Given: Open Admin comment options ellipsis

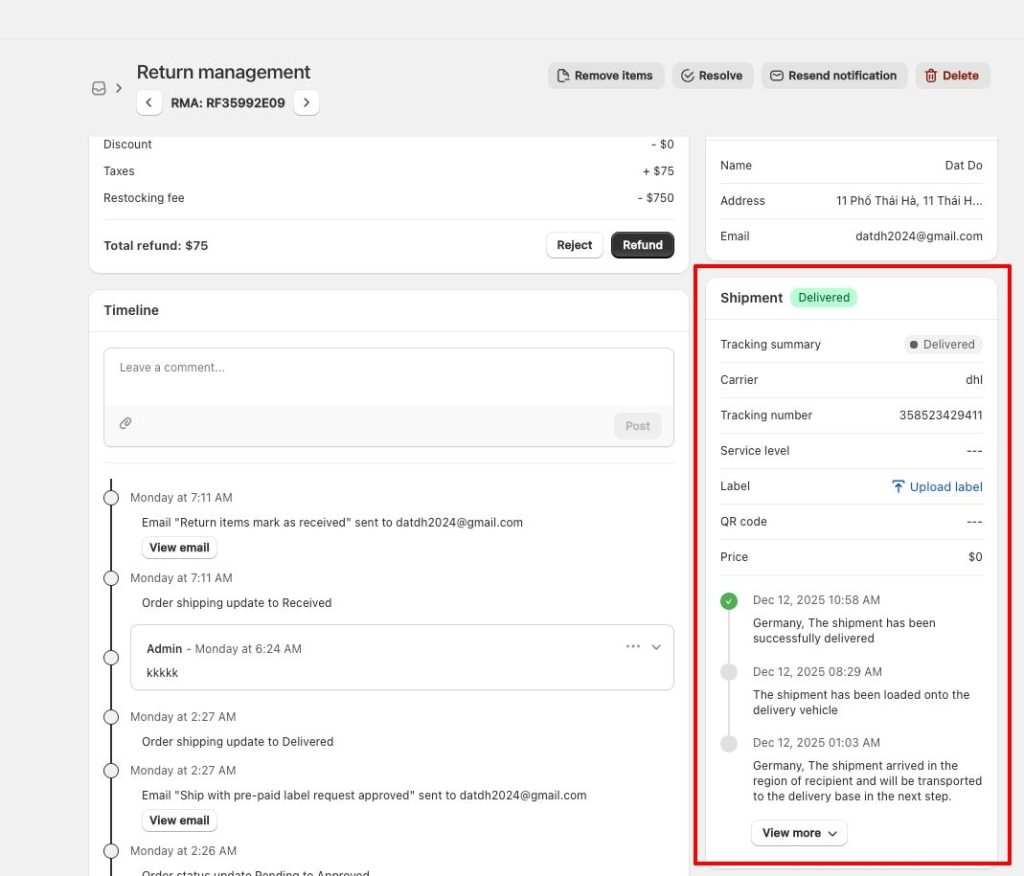Looking at the screenshot, I should [x=633, y=647].
